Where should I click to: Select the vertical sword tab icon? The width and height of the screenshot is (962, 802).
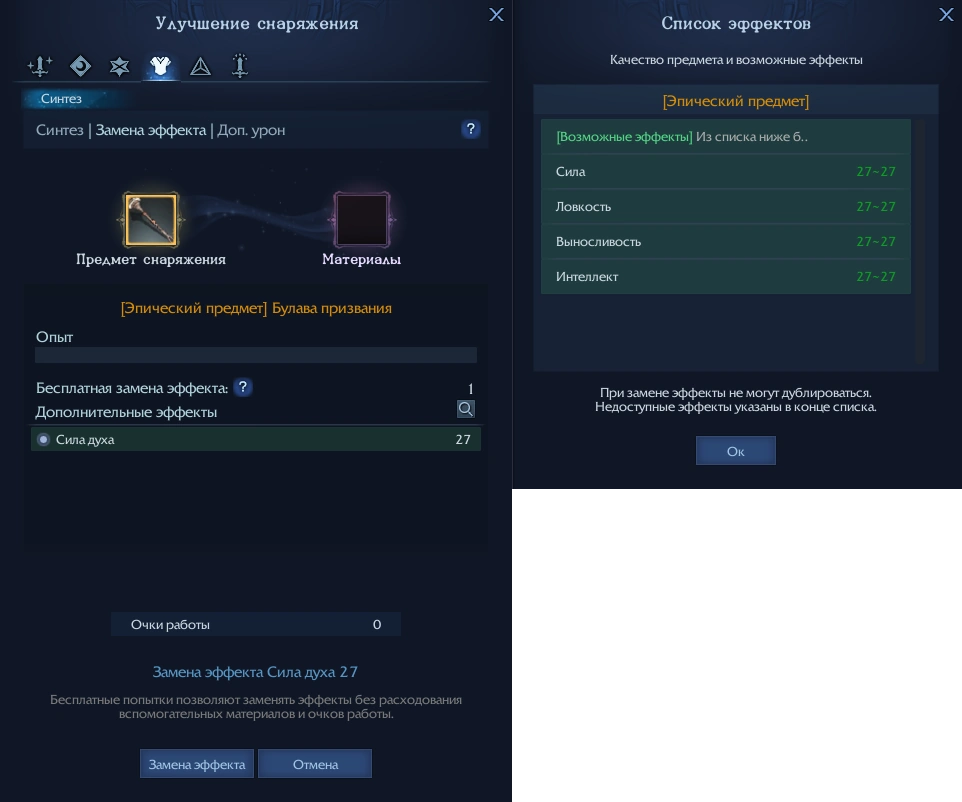[x=240, y=66]
